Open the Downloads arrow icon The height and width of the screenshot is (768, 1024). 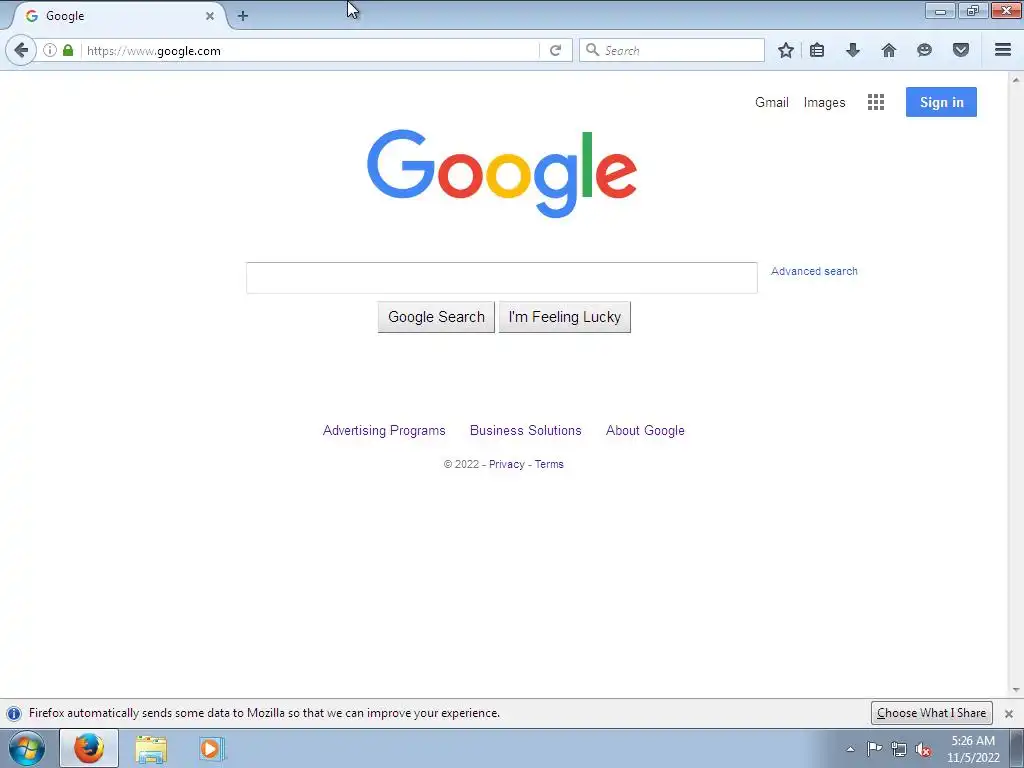[853, 50]
